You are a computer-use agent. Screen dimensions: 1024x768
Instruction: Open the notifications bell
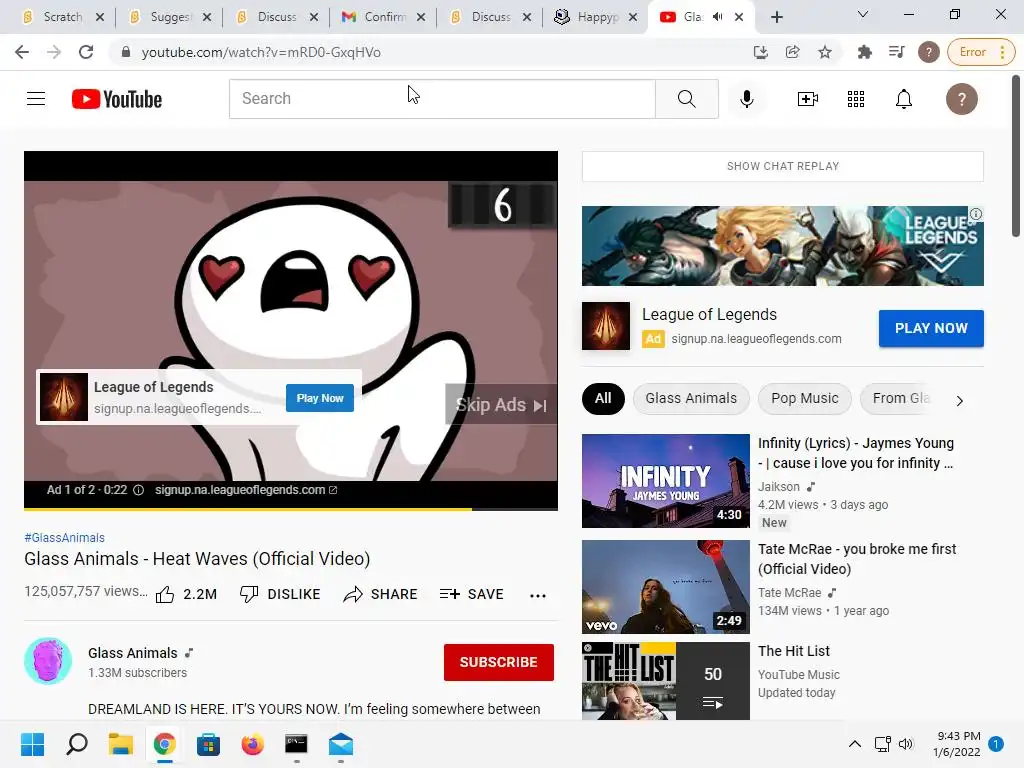pyautogui.click(x=903, y=99)
